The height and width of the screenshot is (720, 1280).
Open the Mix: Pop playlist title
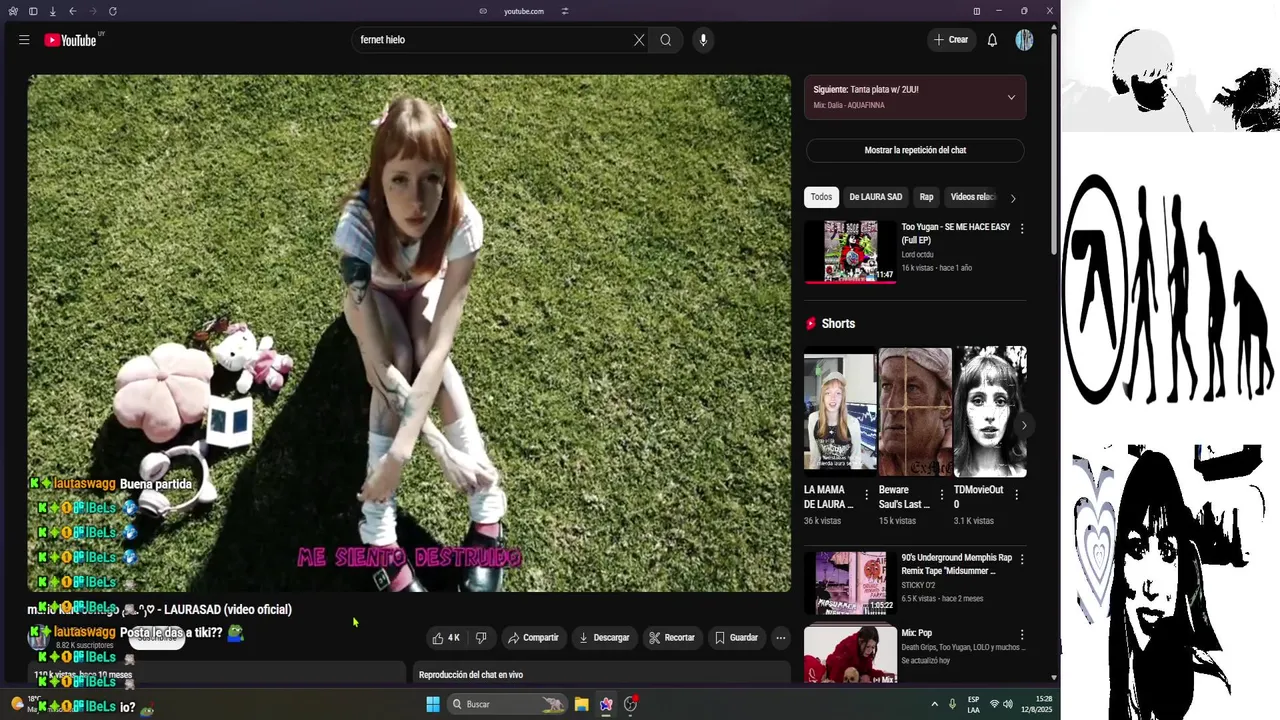917,633
